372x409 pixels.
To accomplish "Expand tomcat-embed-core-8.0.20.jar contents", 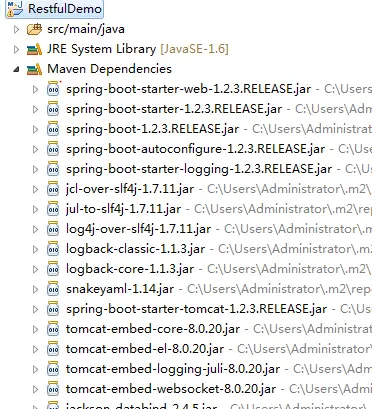I will point(35,329).
